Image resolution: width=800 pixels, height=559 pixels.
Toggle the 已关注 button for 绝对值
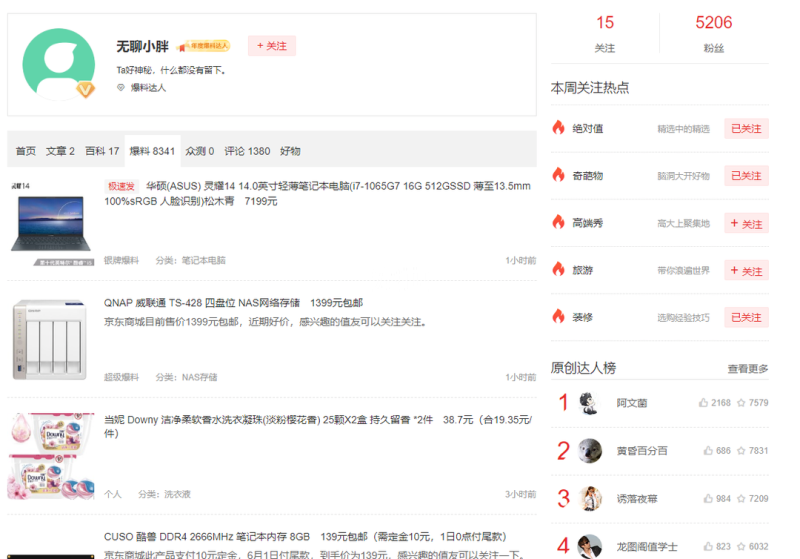tap(746, 129)
